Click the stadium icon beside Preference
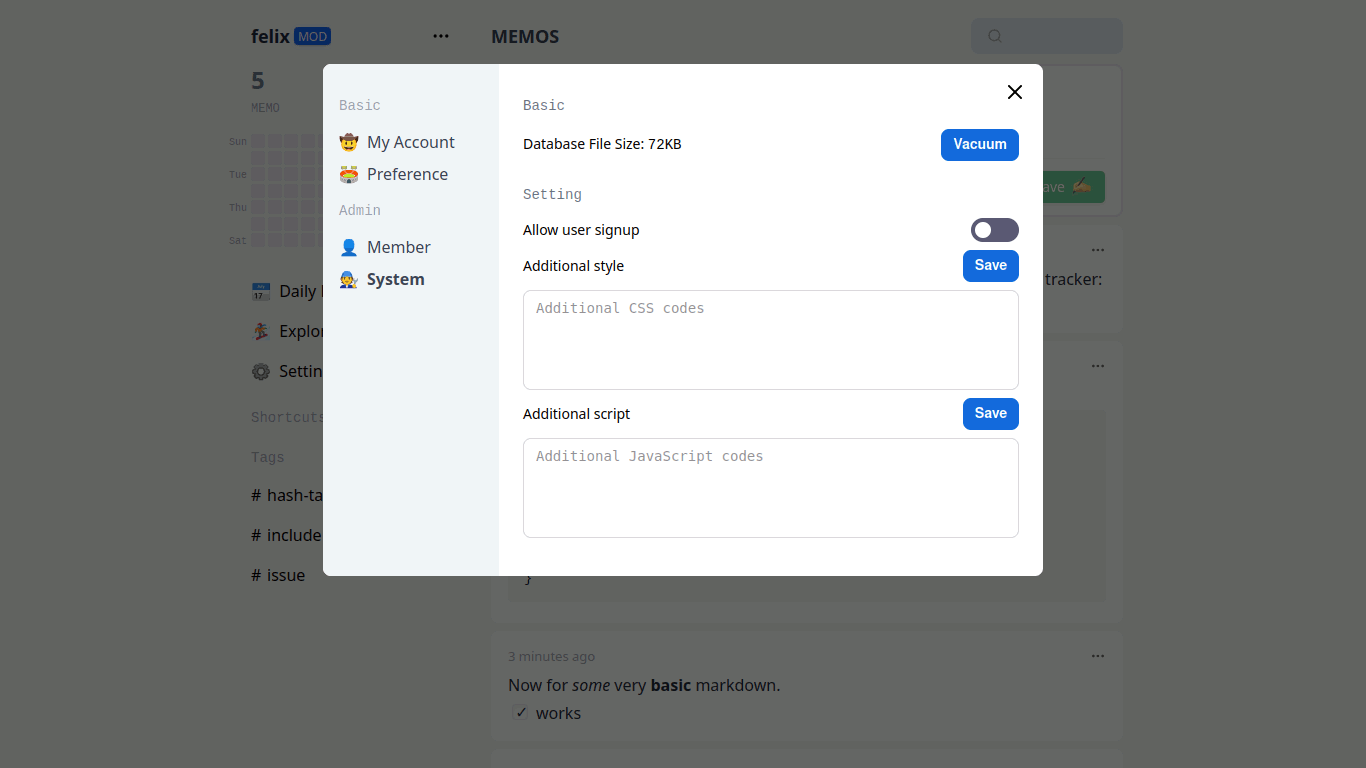Viewport: 1366px width, 768px height. [x=348, y=175]
